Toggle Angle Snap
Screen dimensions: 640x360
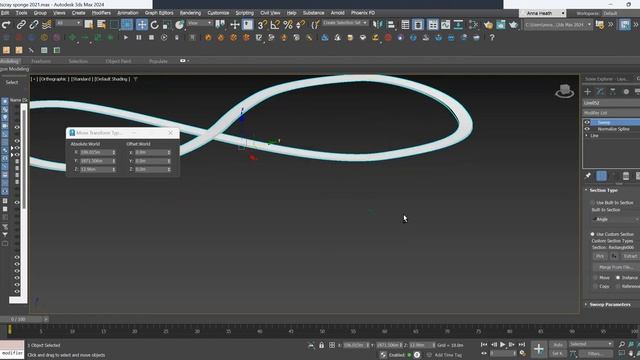(275, 25)
